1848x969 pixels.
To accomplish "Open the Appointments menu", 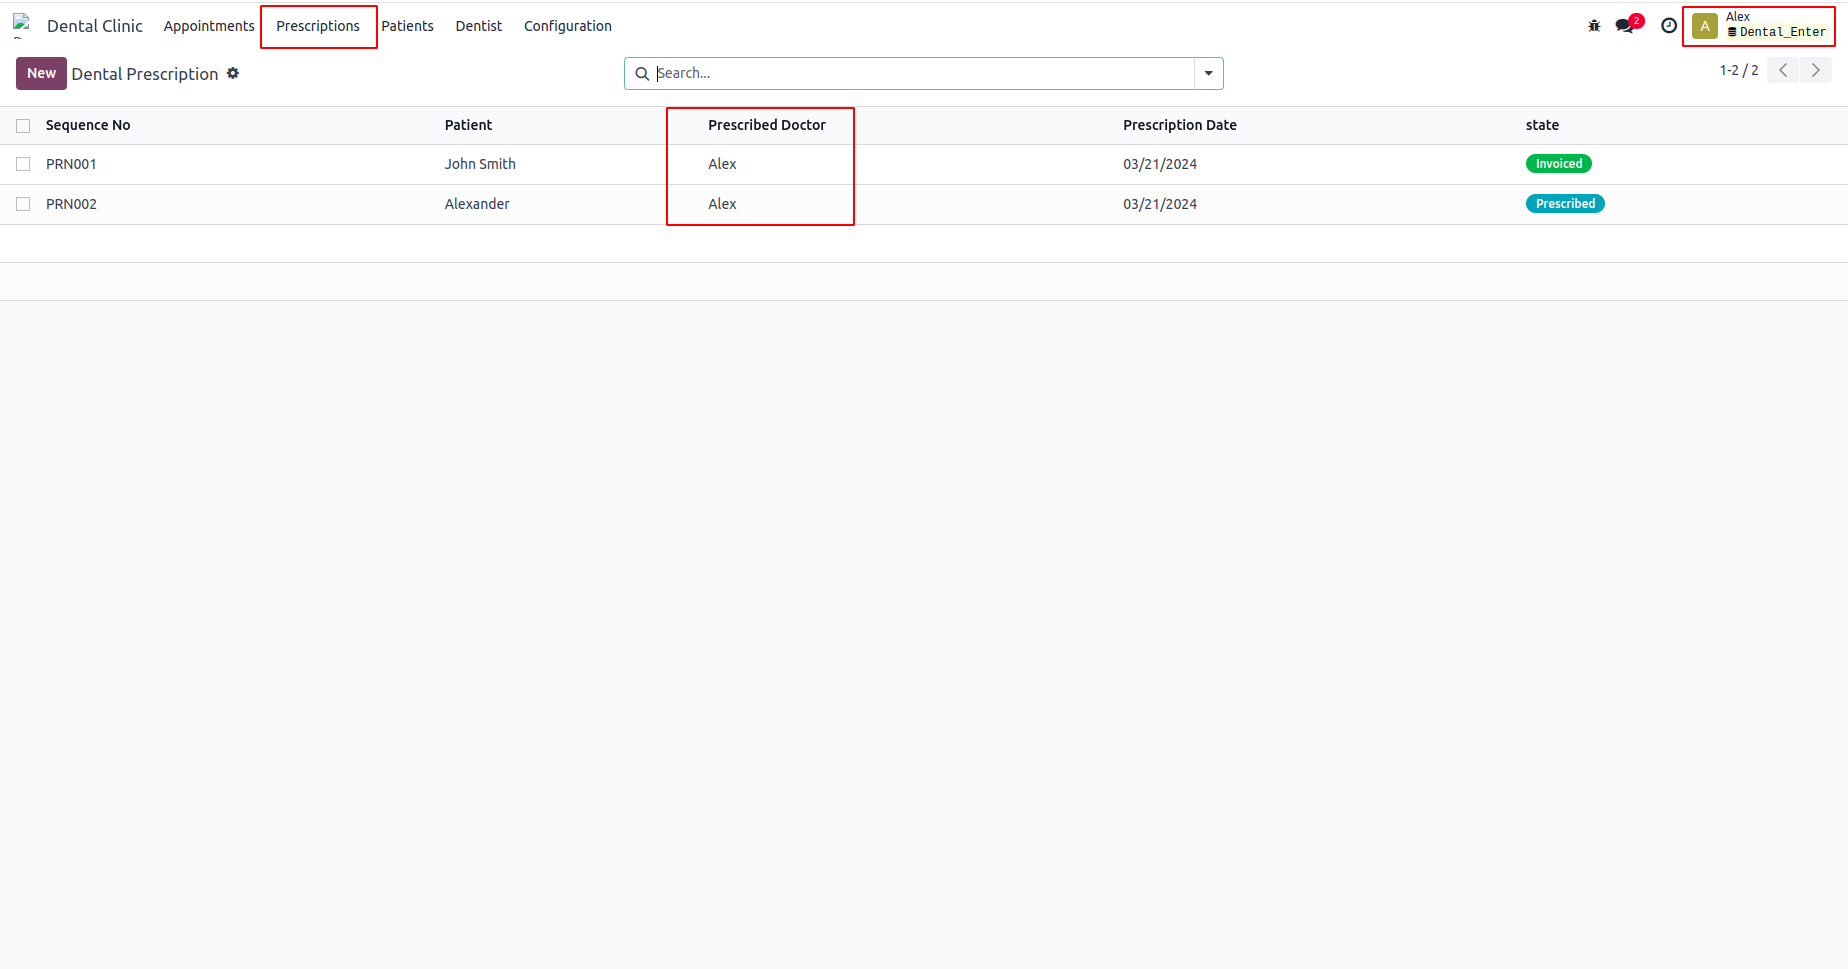I will click(x=209, y=26).
